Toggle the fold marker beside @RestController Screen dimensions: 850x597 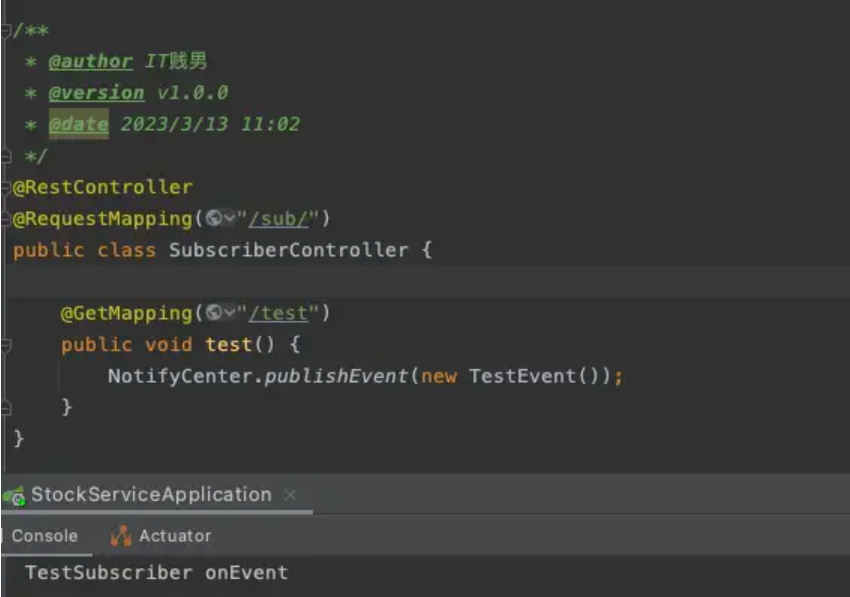click(6, 187)
